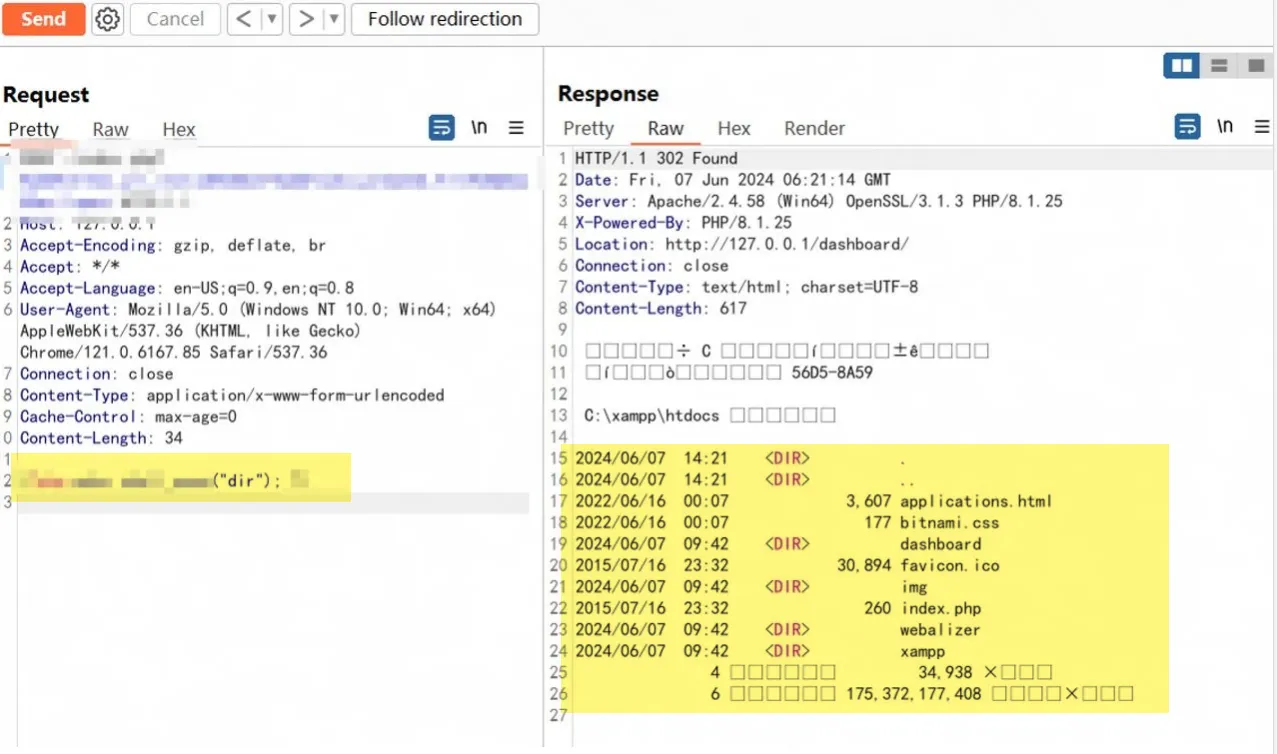Open the back history dropdown arrow

(x=272, y=19)
